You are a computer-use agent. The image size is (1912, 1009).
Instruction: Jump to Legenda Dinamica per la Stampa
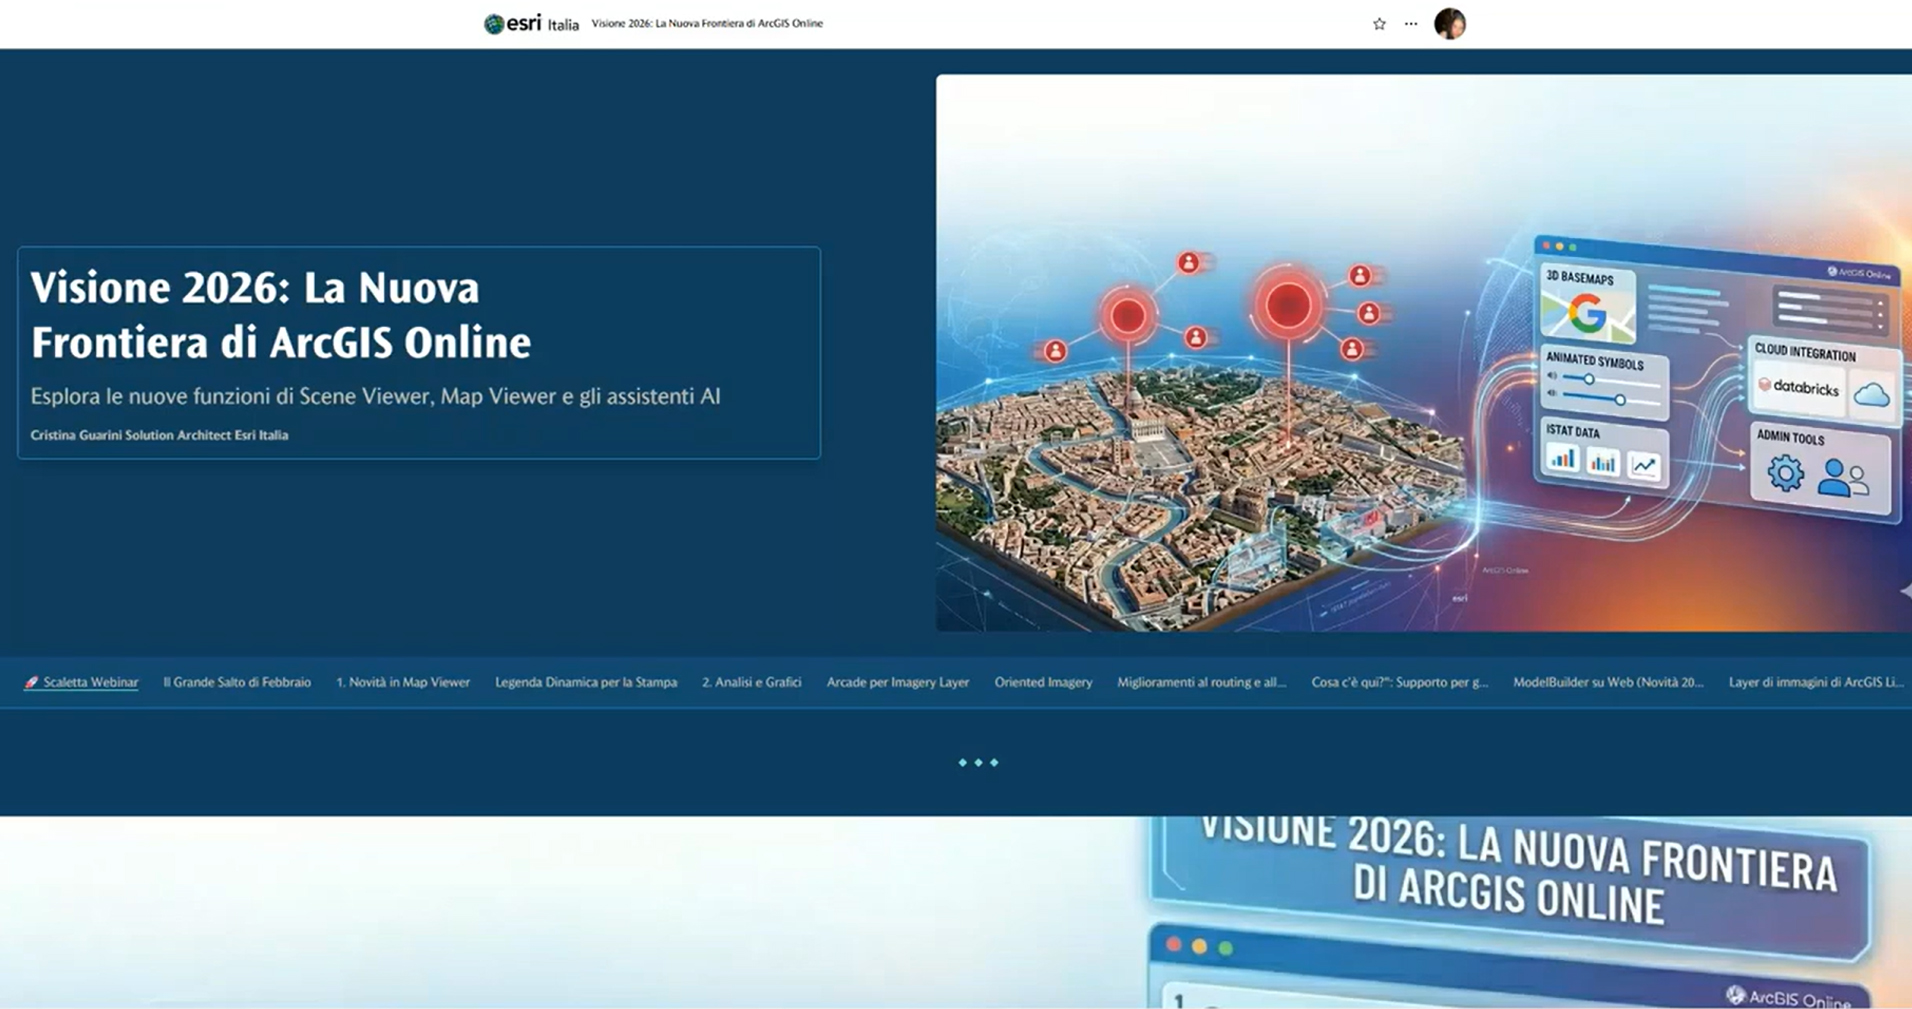(x=586, y=682)
